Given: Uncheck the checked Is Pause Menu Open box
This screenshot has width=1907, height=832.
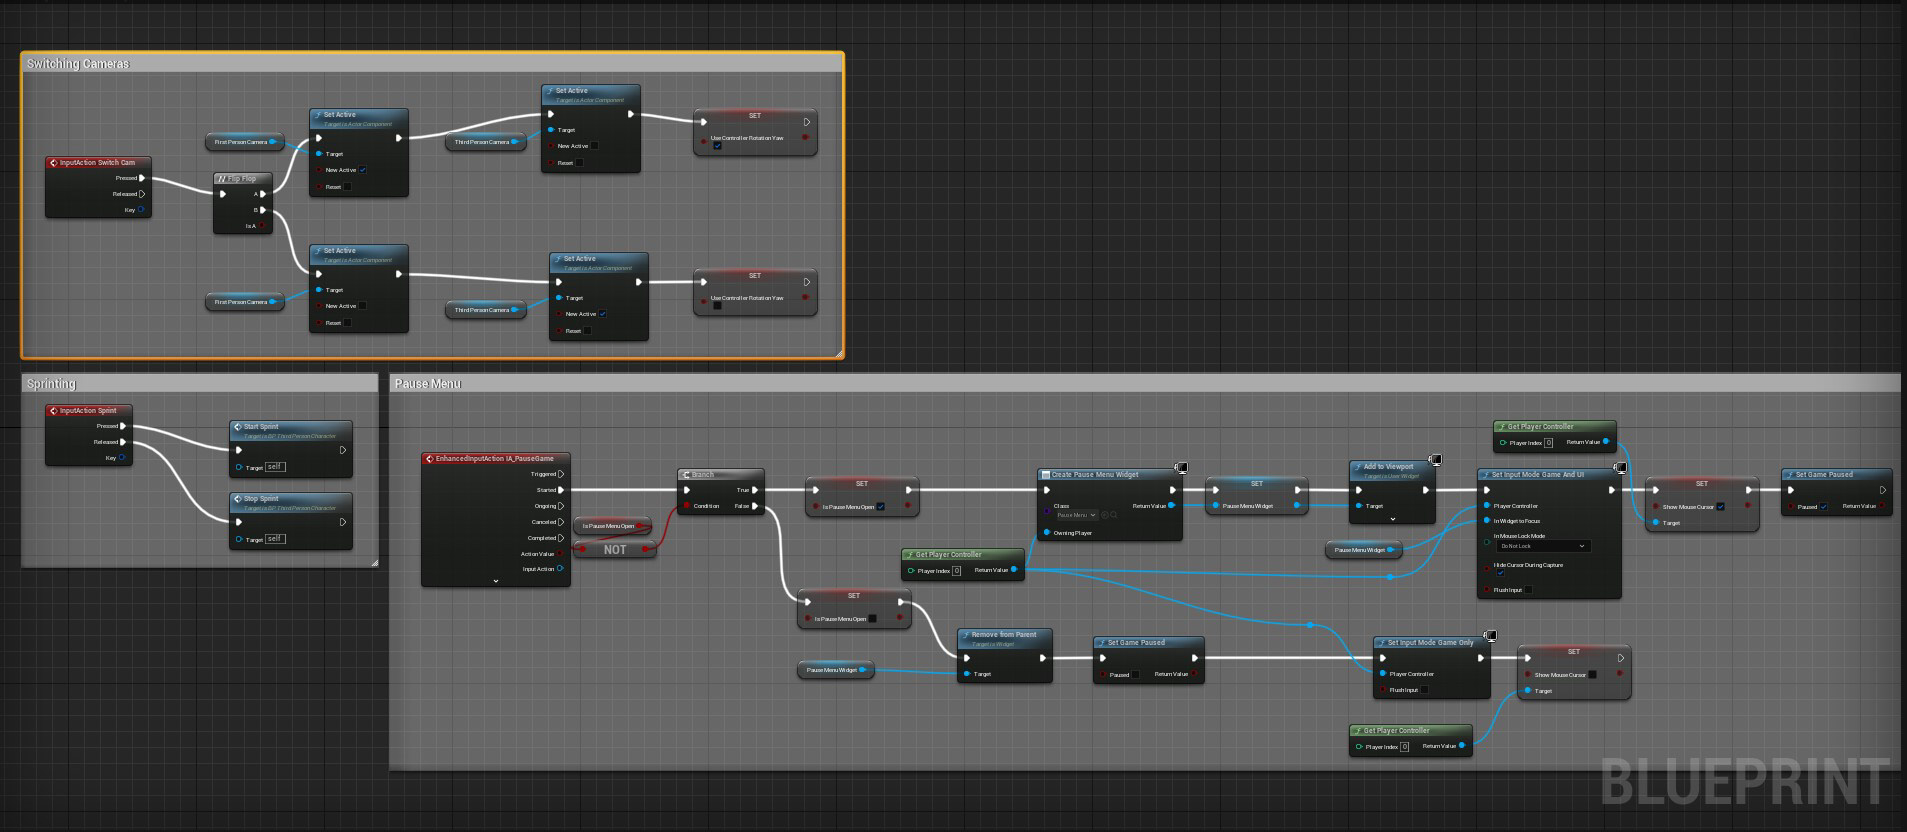Looking at the screenshot, I should click(881, 507).
